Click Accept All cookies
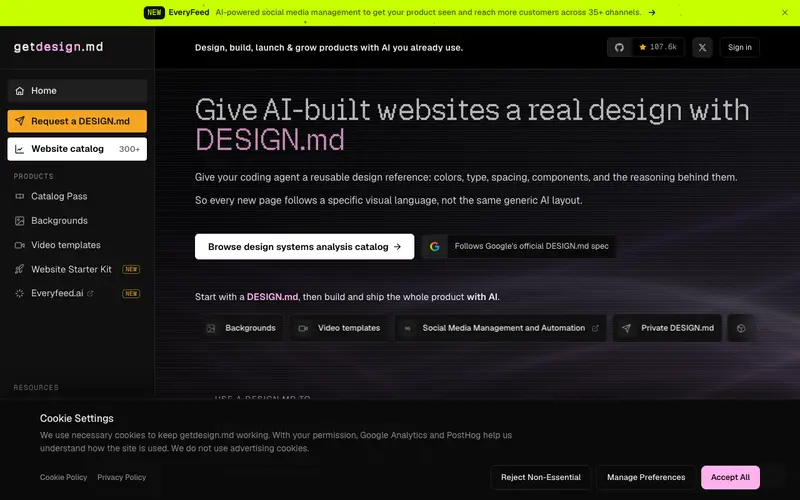The image size is (800, 500). click(x=730, y=478)
